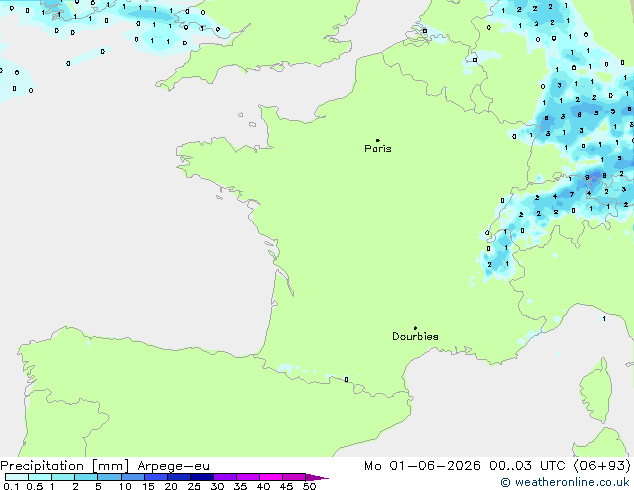Click the Dourbies city label
This screenshot has width=634, height=490.
415,336
